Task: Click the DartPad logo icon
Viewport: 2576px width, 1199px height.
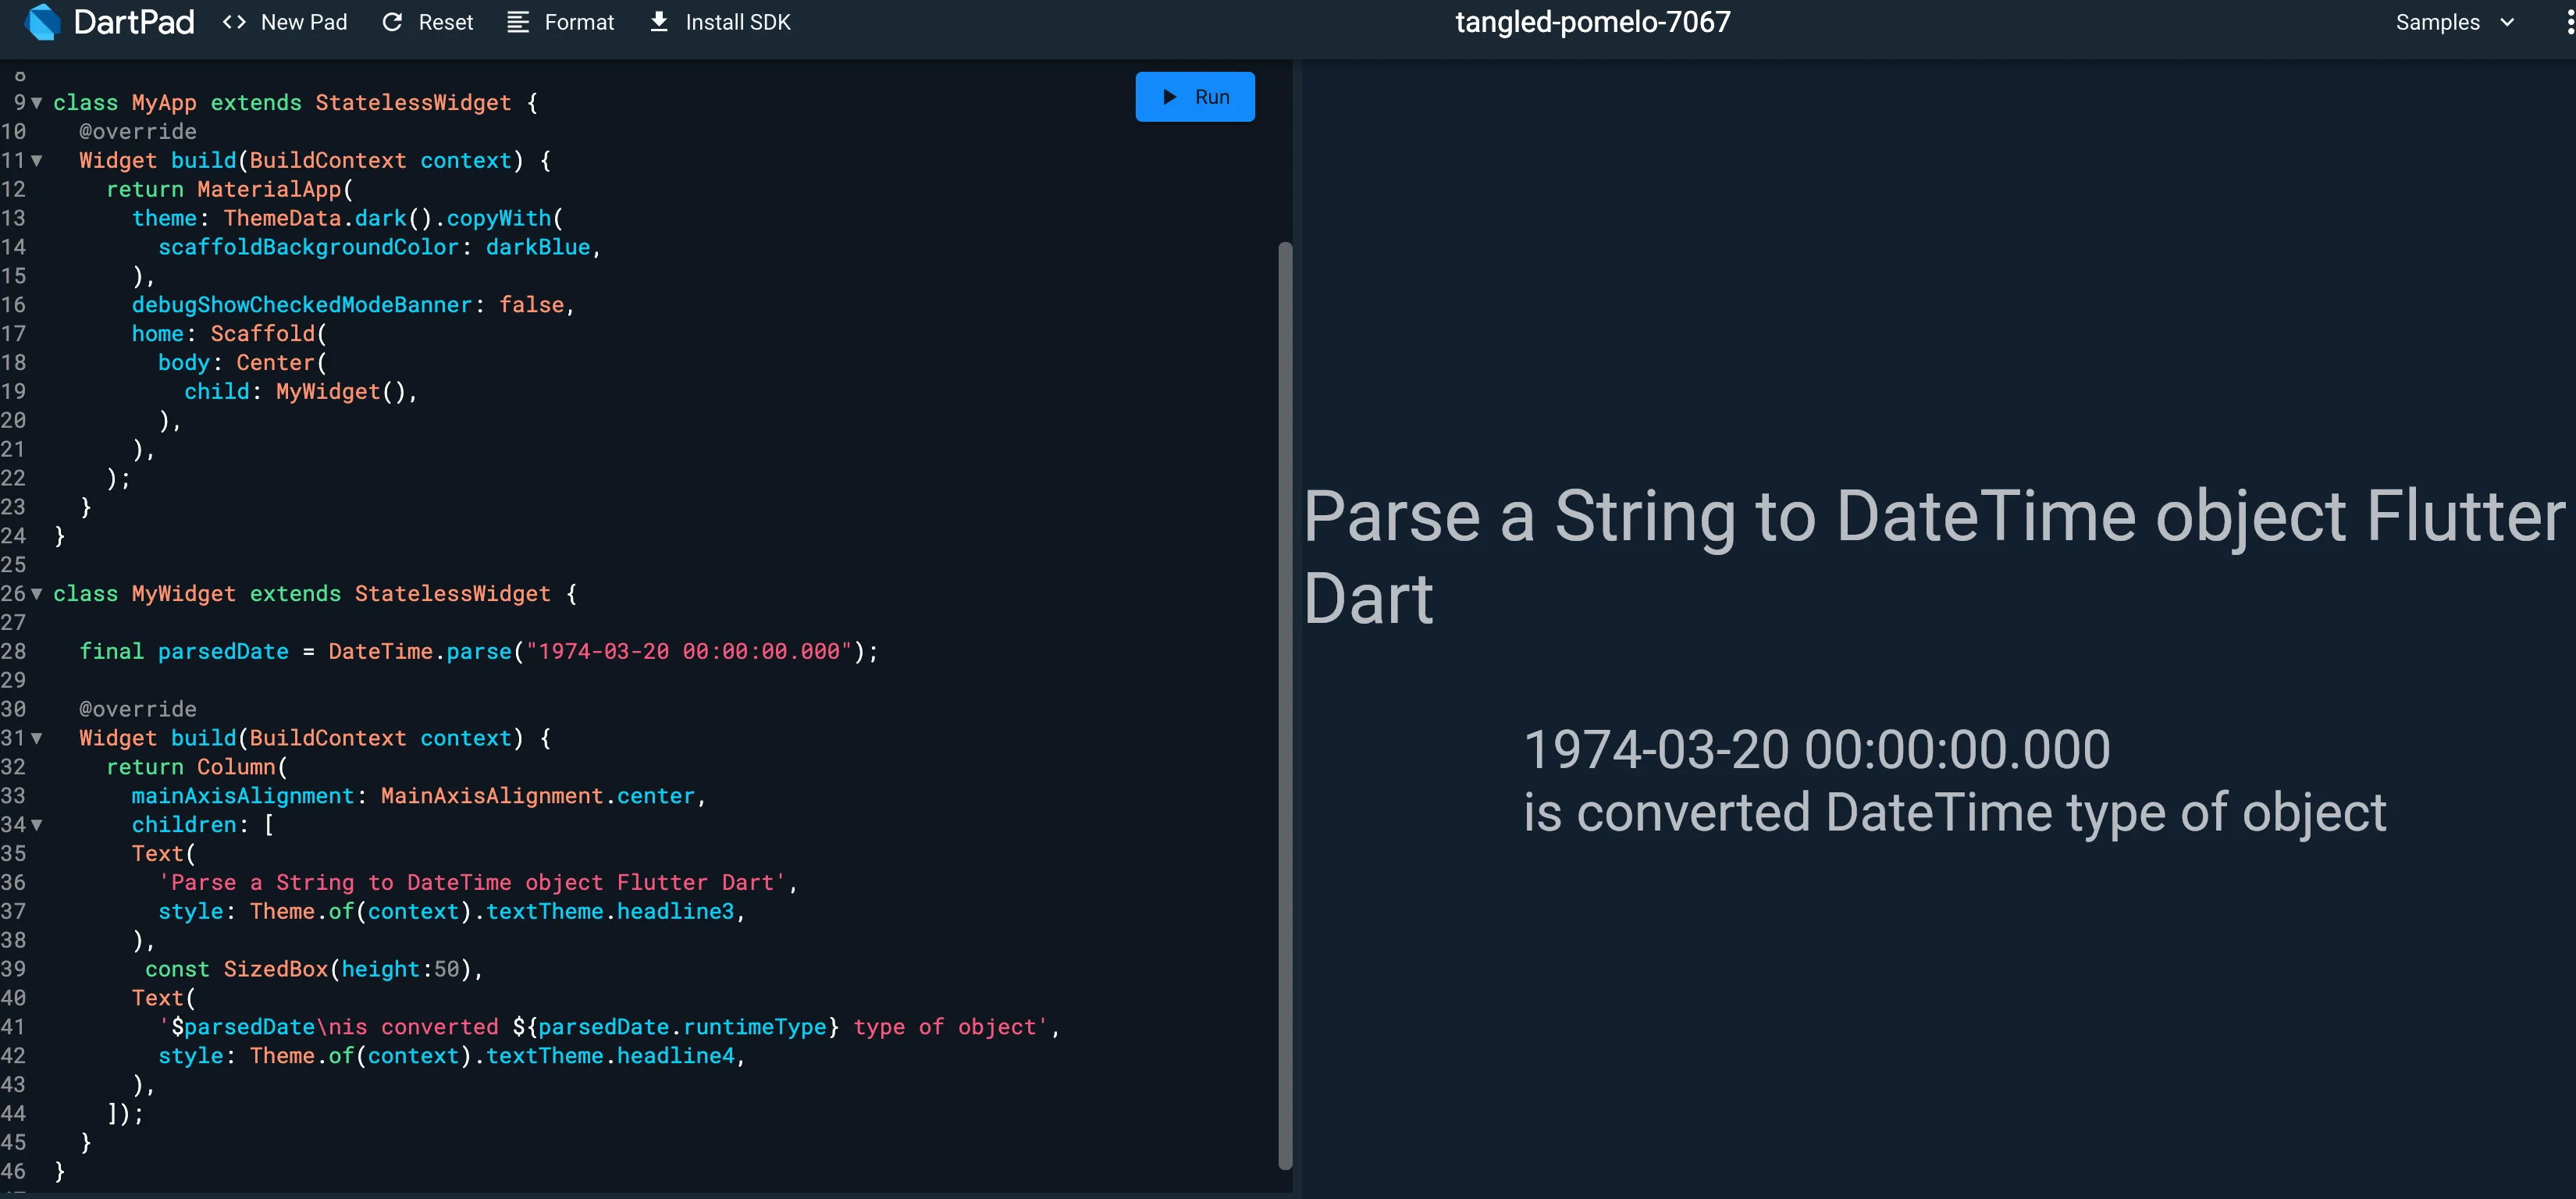Action: [x=42, y=22]
